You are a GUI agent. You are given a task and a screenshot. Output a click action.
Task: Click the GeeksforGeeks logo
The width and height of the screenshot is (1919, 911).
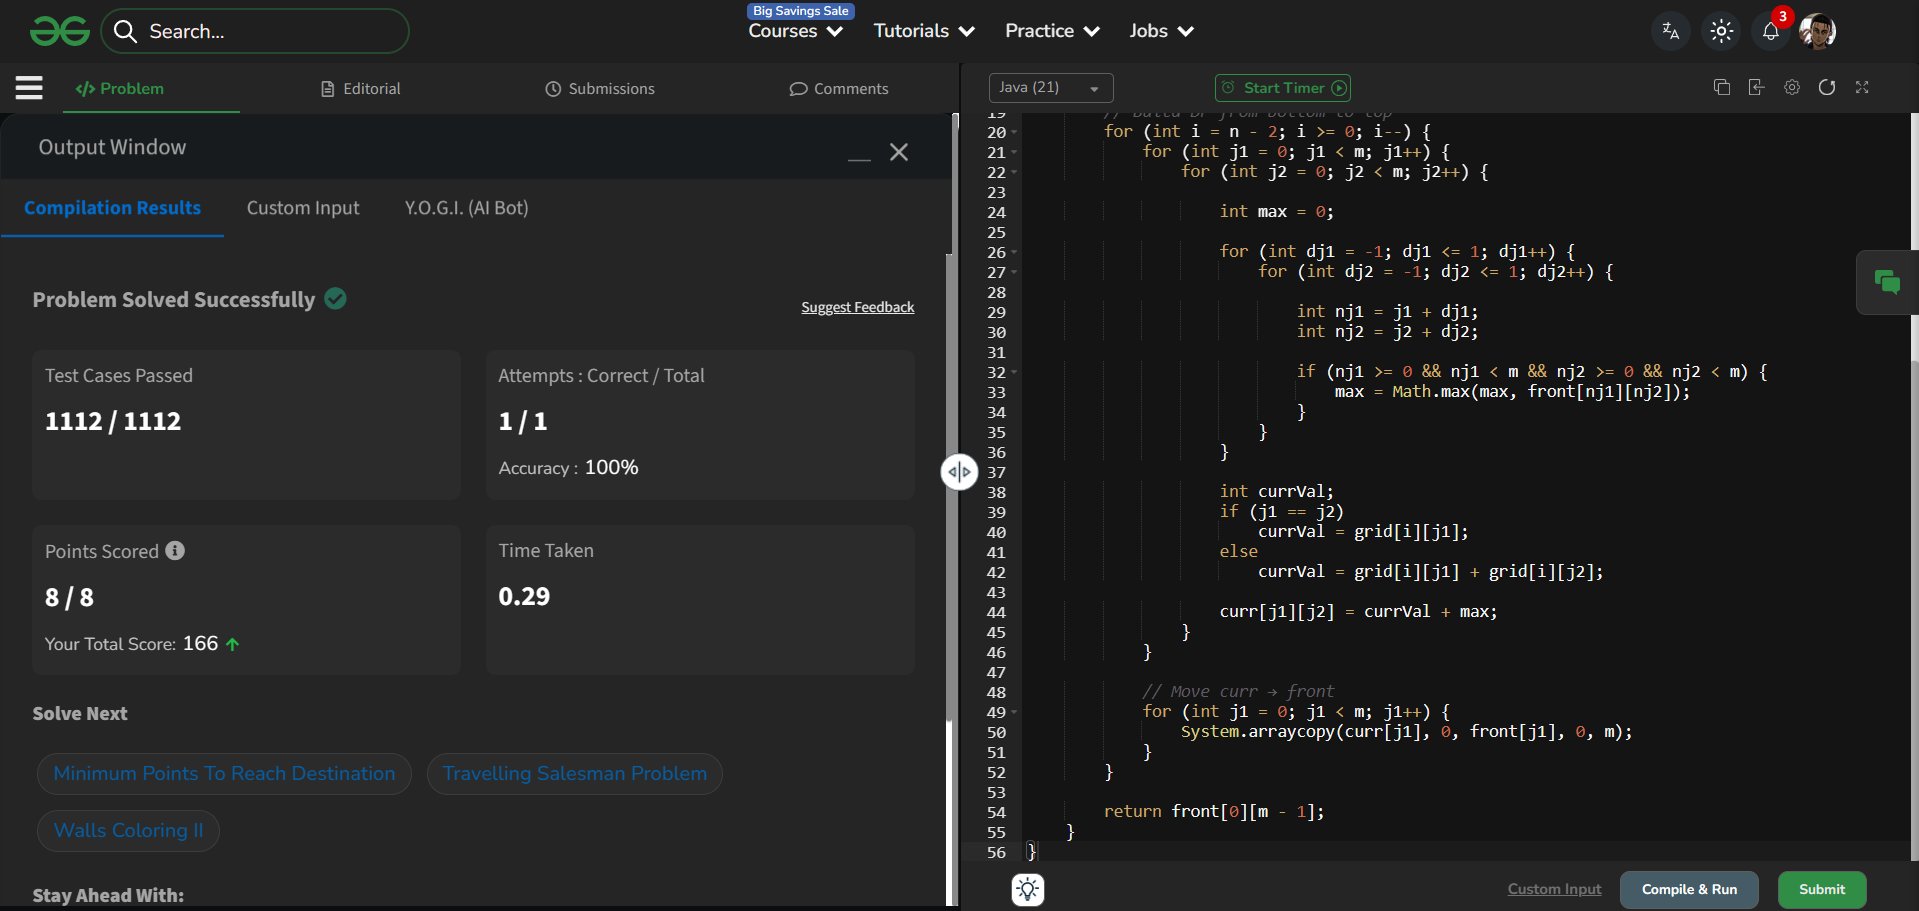coord(60,31)
